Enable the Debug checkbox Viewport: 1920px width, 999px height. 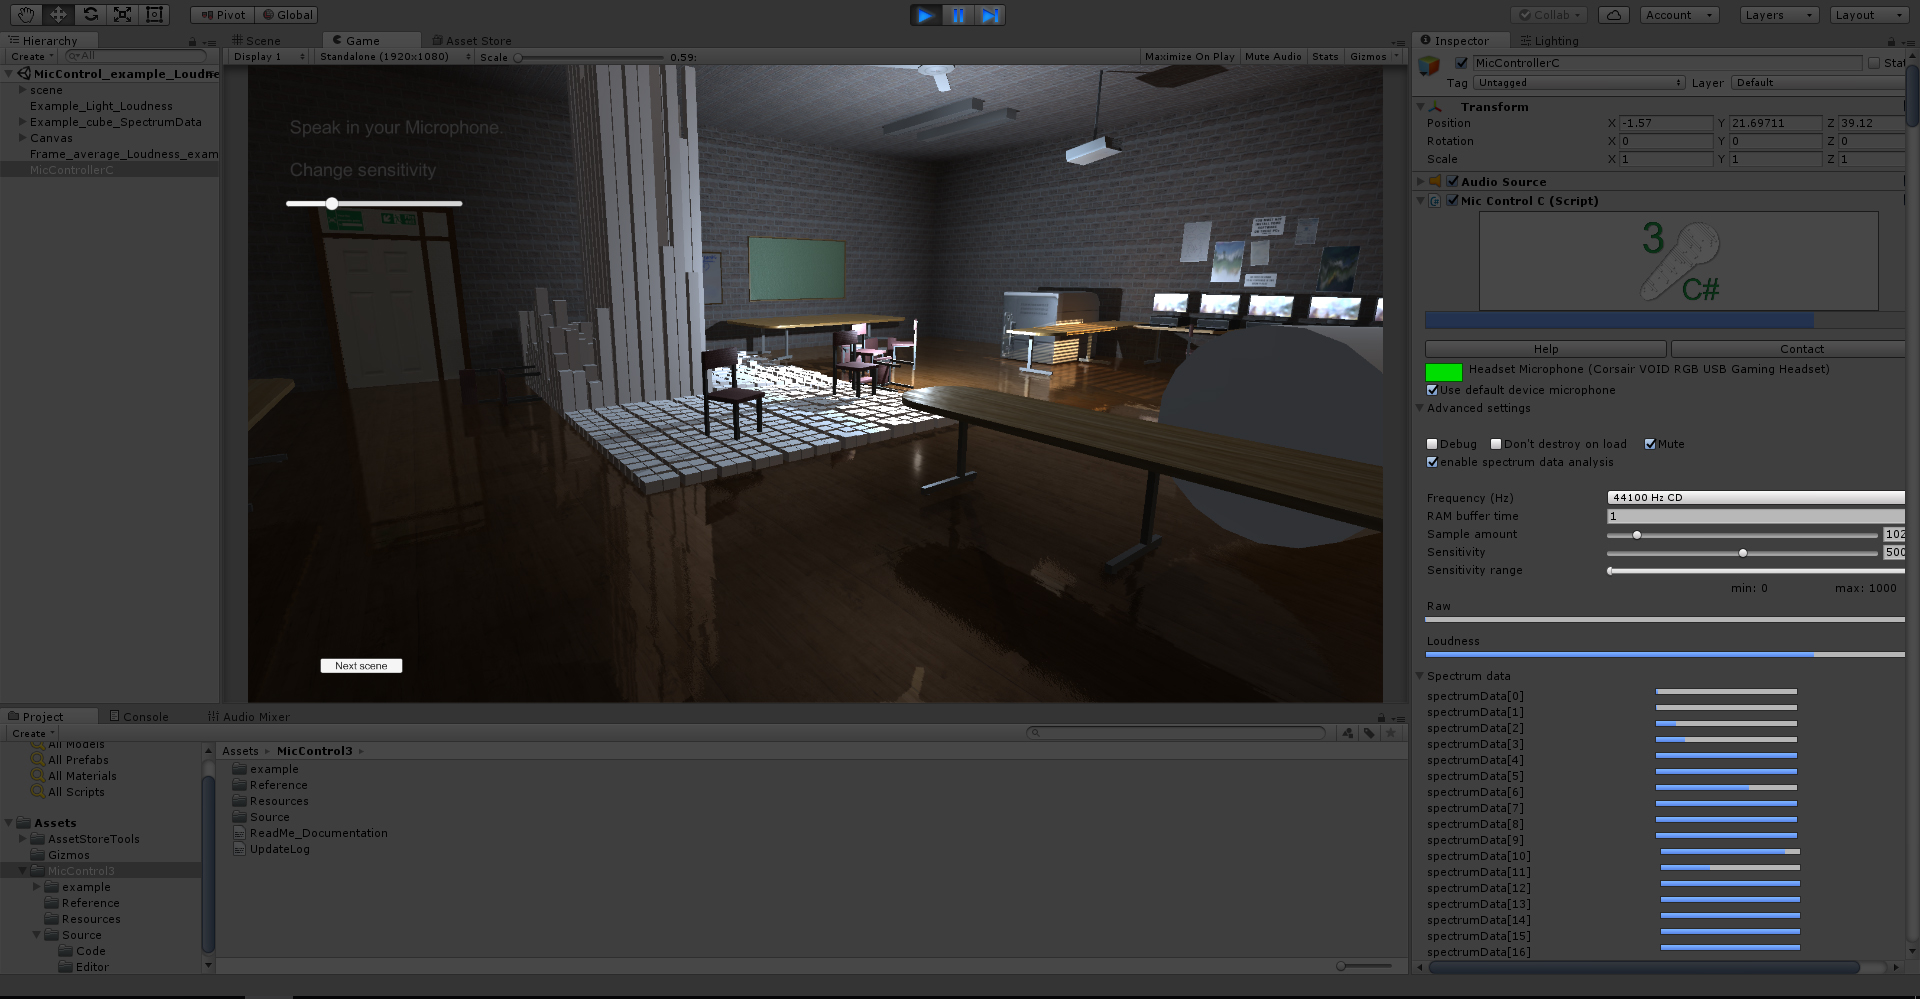click(x=1432, y=444)
